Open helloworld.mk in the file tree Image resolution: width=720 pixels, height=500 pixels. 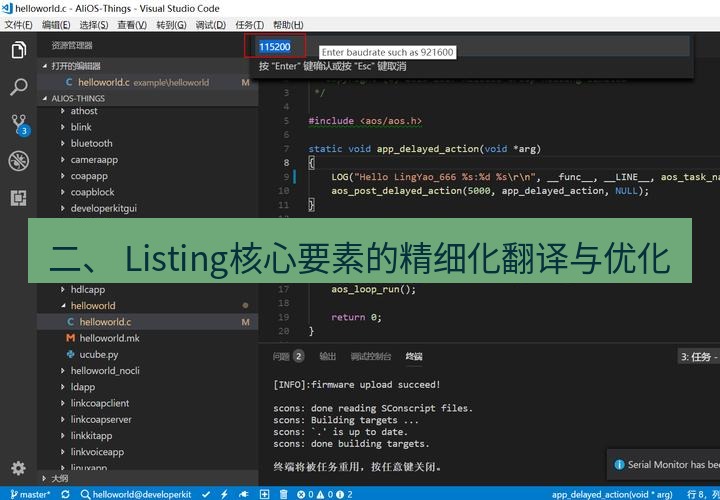147,338
